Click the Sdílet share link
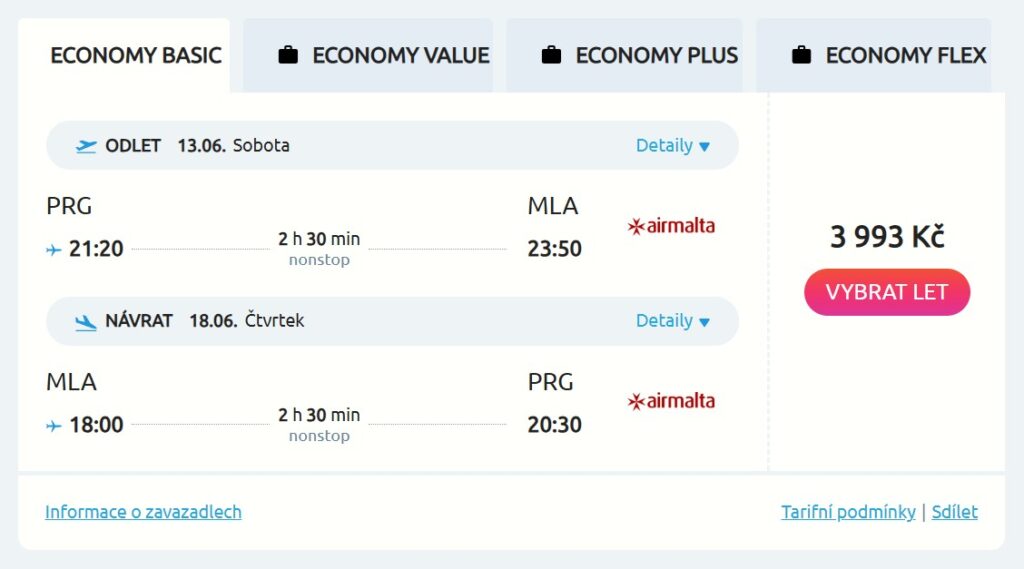1024x569 pixels. pos(954,512)
